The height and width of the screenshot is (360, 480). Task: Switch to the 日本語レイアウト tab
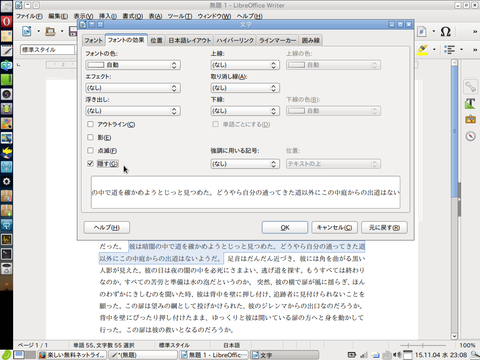(x=190, y=41)
